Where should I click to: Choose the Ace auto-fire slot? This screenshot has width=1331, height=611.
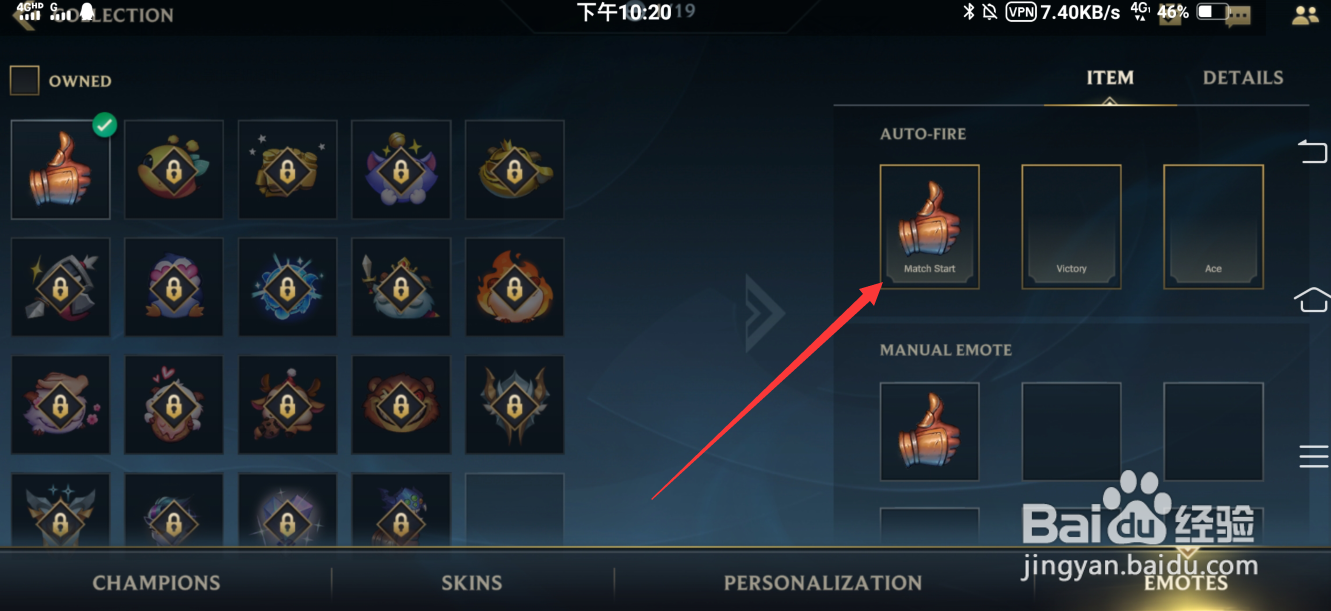(x=1213, y=227)
